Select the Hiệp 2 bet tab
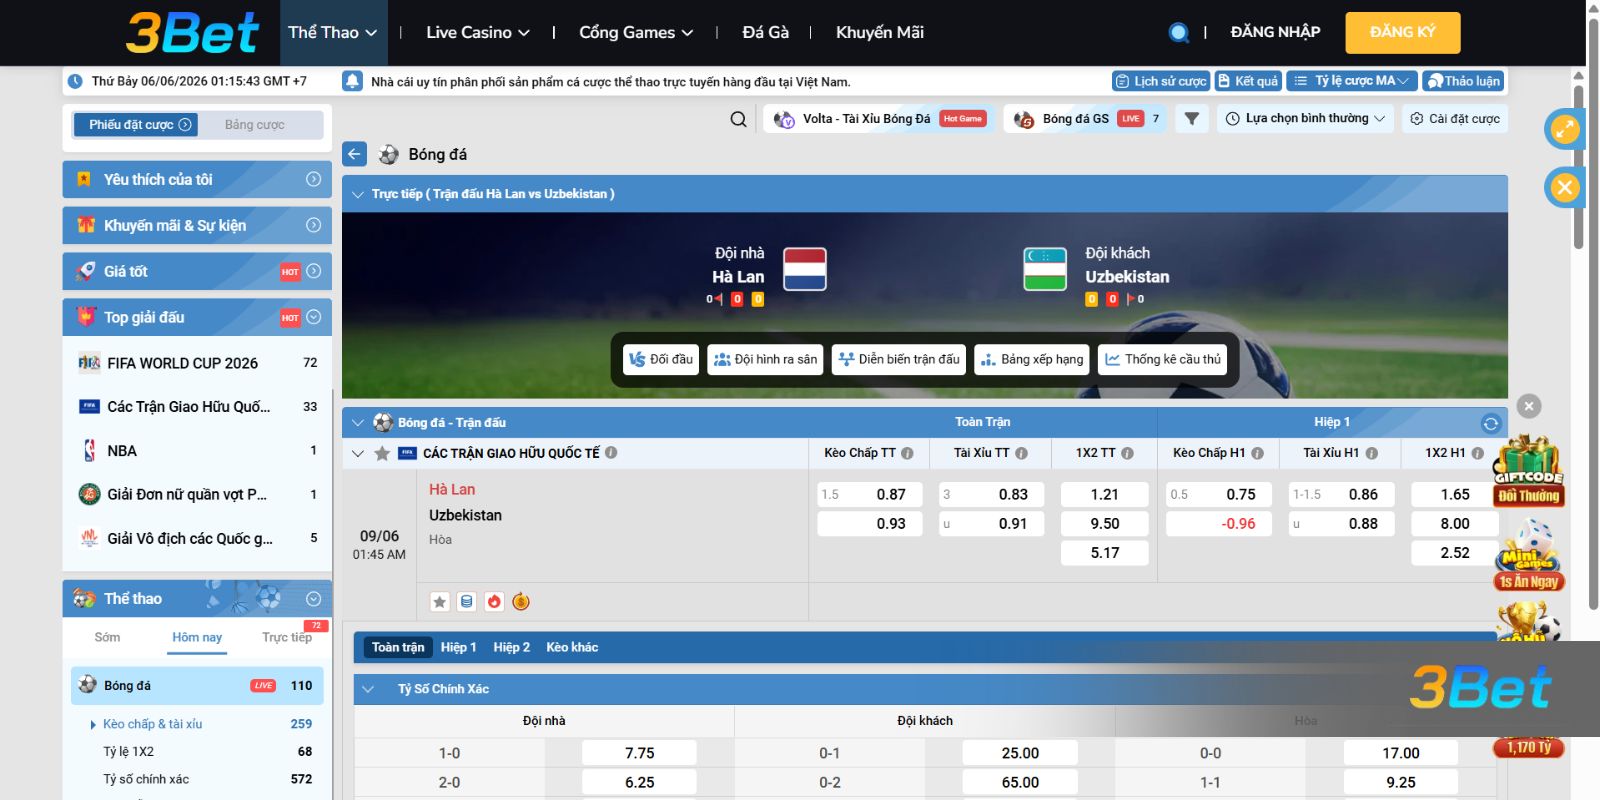Viewport: 1600px width, 800px height. pyautogui.click(x=511, y=647)
